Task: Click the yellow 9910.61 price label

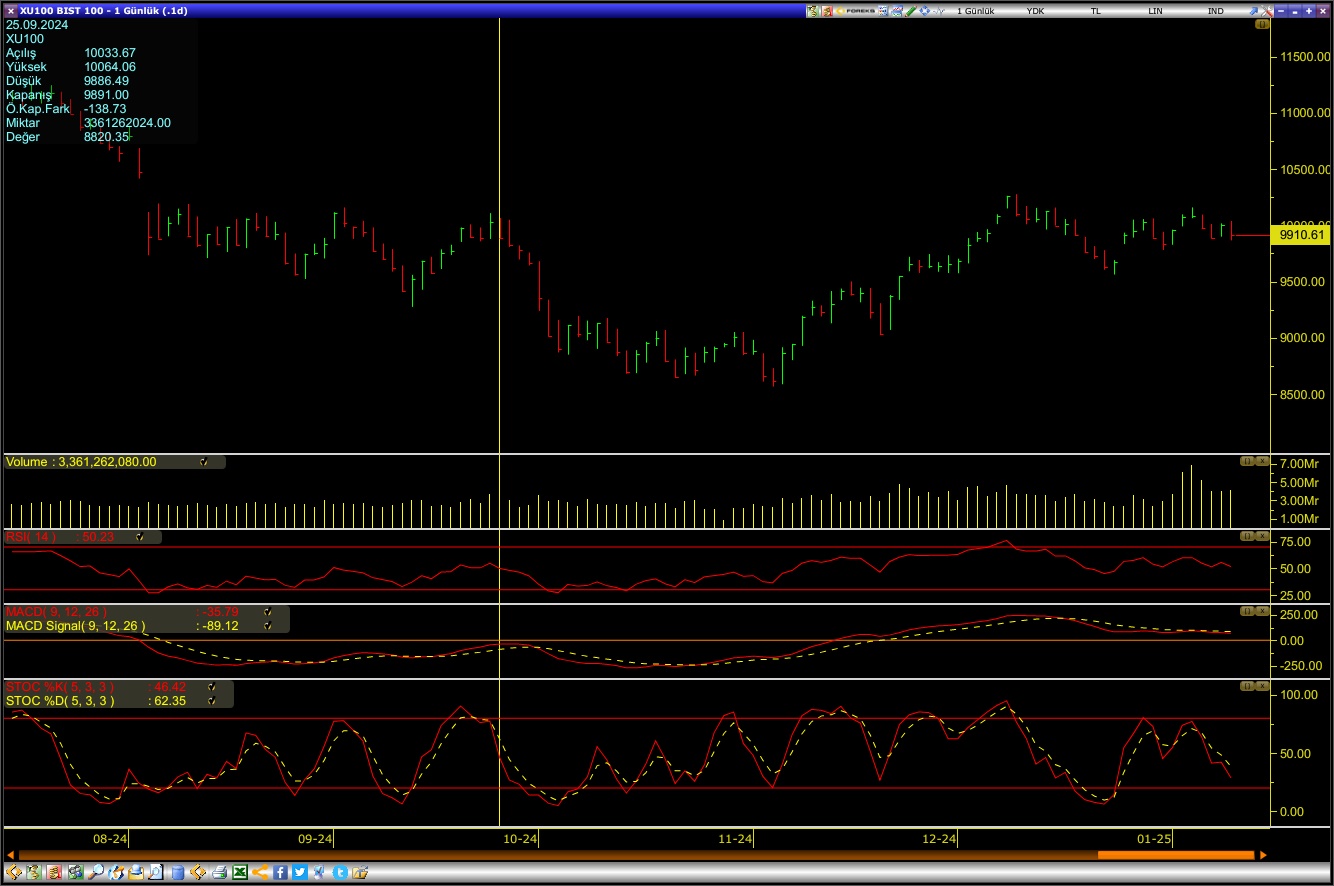Action: (x=1300, y=236)
